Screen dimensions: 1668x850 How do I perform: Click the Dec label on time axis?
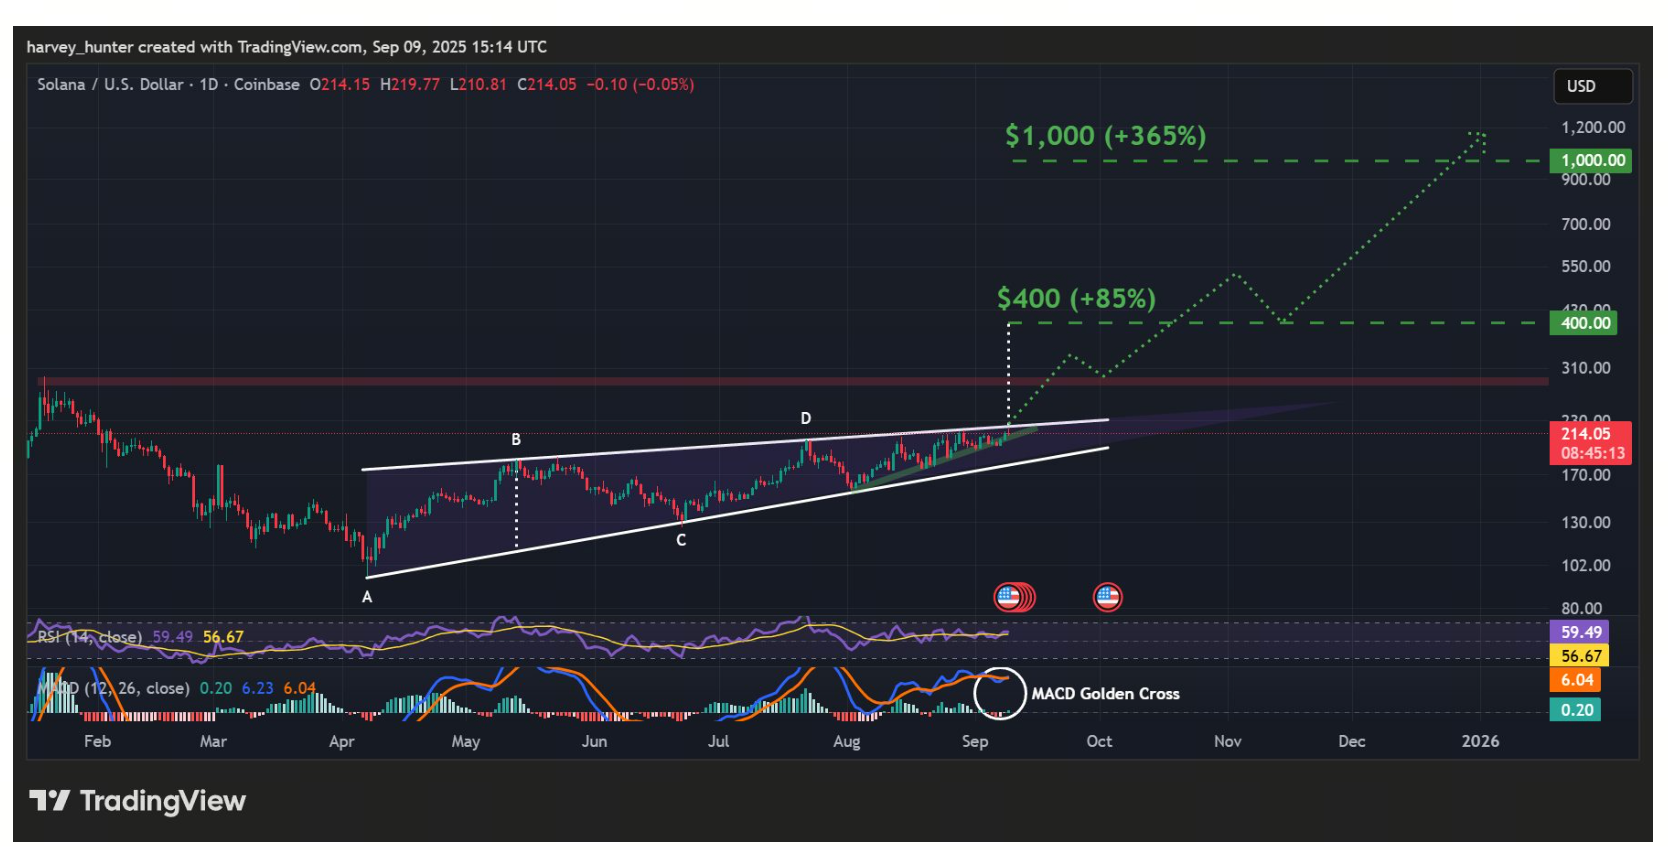1351,741
